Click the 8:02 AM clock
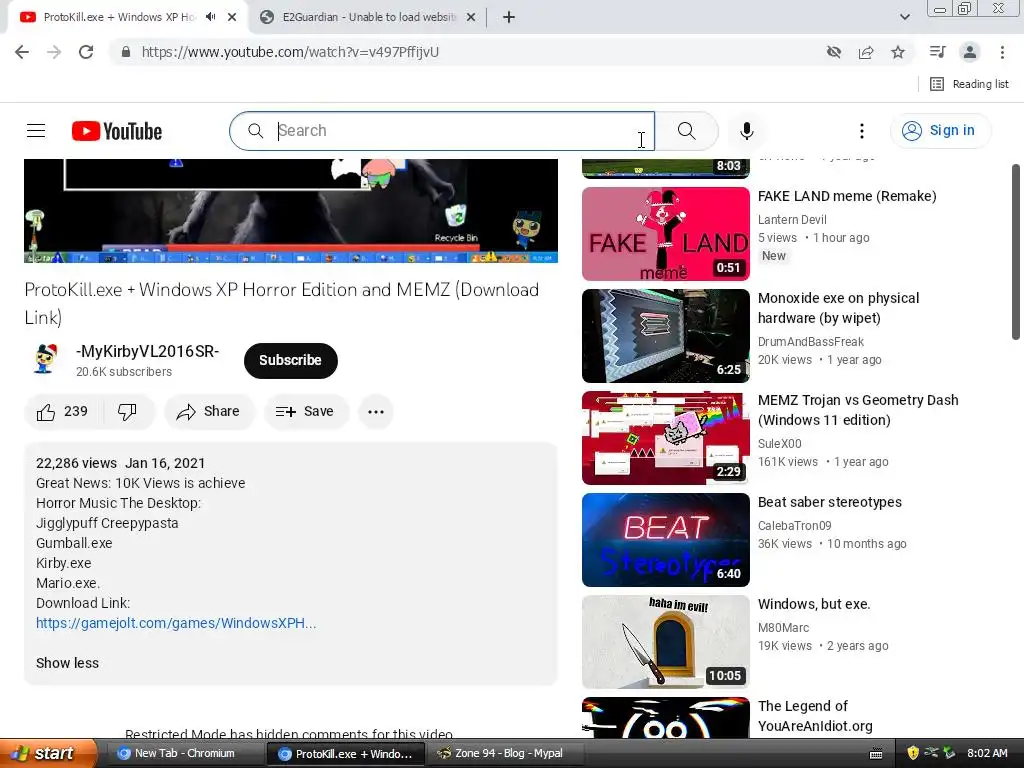 (987, 753)
